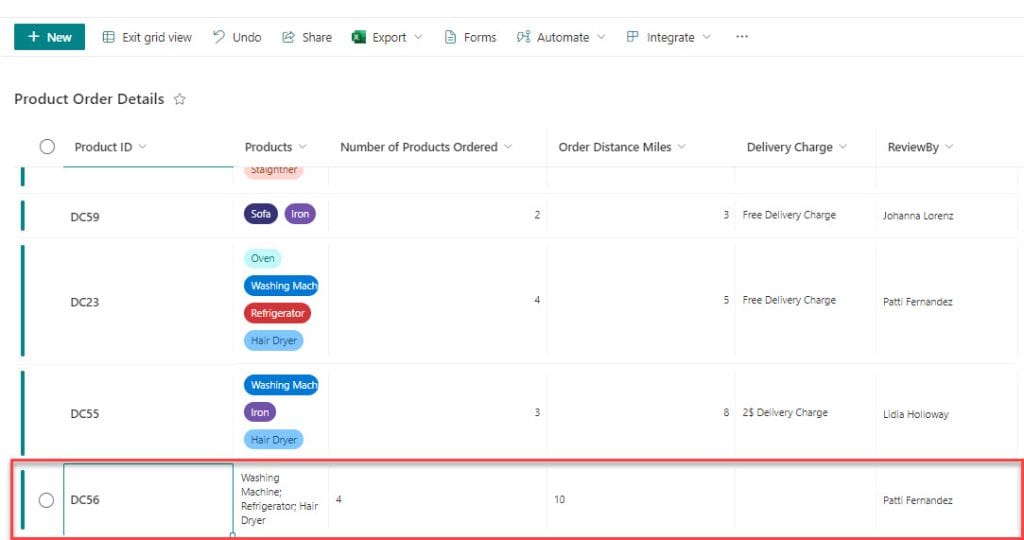Expand the Integrate dropdown chevron

[x=706, y=37]
